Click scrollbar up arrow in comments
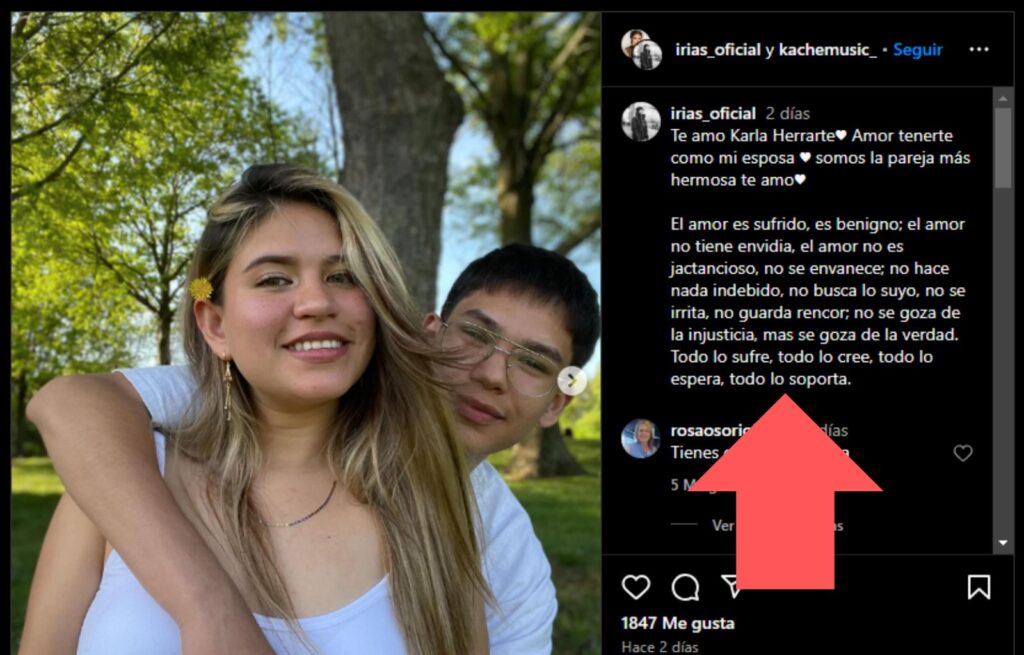This screenshot has width=1024, height=655. point(1002,98)
